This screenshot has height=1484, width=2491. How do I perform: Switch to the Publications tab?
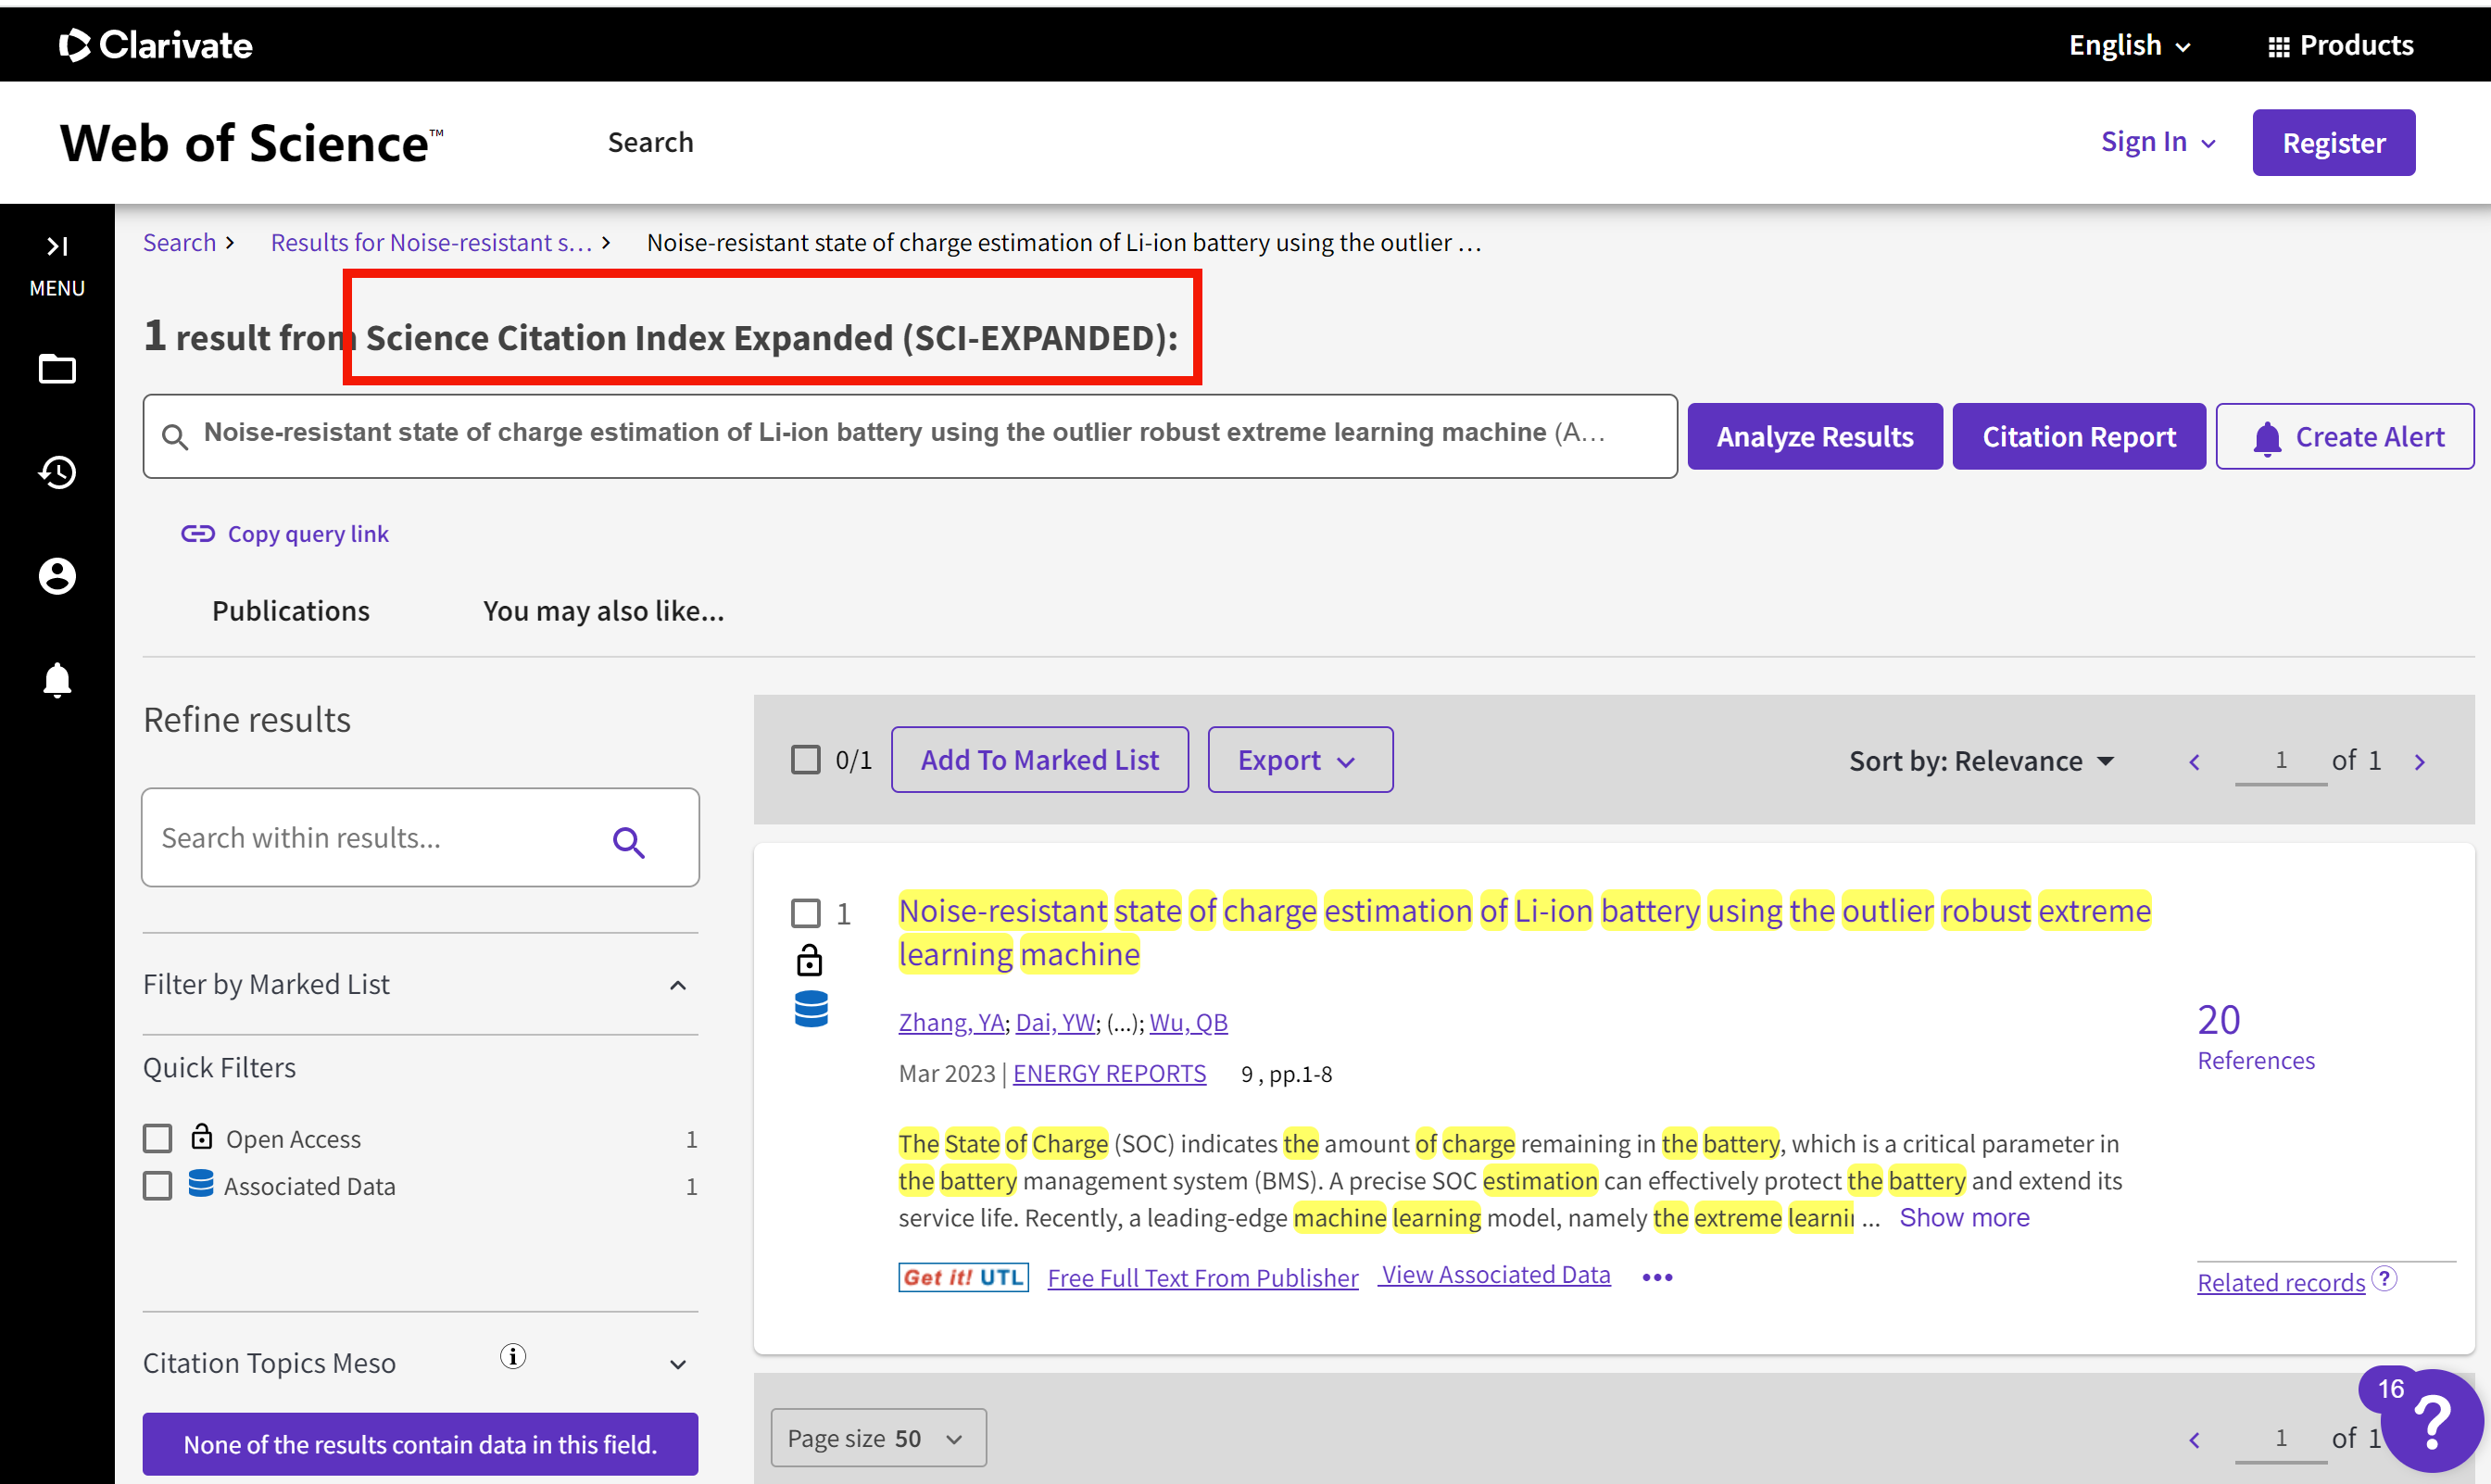pyautogui.click(x=290, y=611)
